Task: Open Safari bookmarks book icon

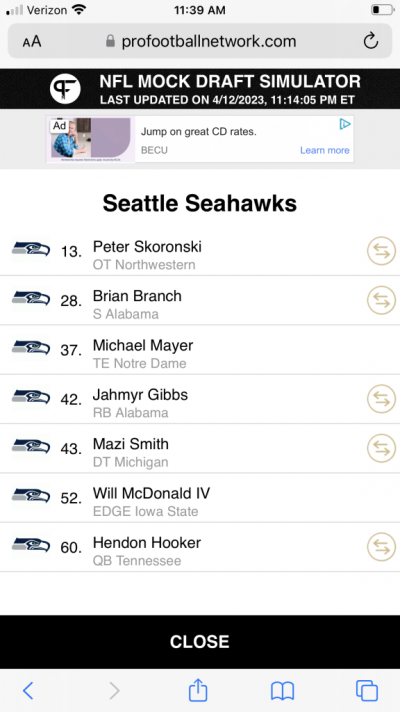Action: pos(282,691)
